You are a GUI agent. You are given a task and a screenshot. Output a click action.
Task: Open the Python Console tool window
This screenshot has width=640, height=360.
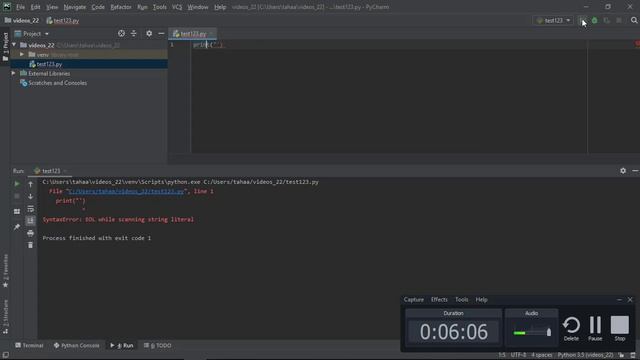[76, 345]
